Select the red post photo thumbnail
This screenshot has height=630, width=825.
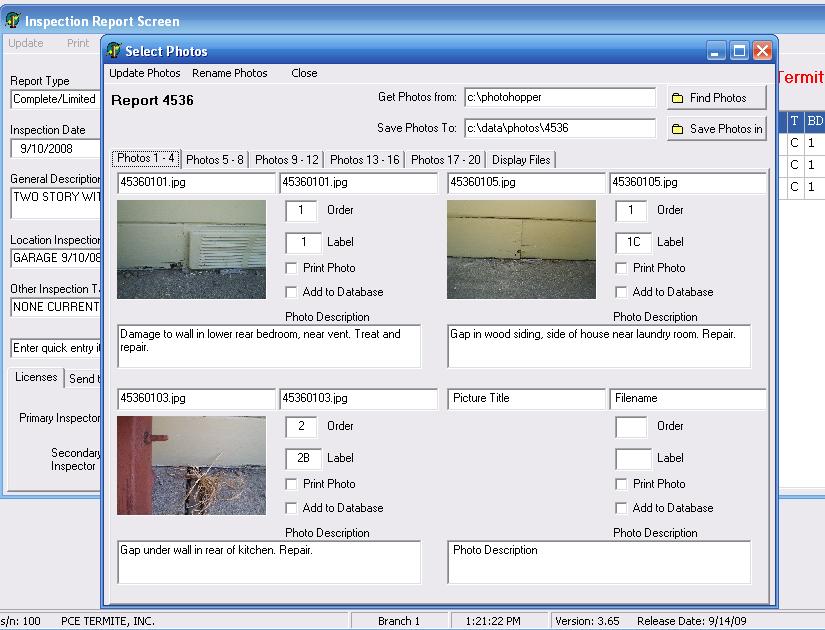[x=191, y=465]
